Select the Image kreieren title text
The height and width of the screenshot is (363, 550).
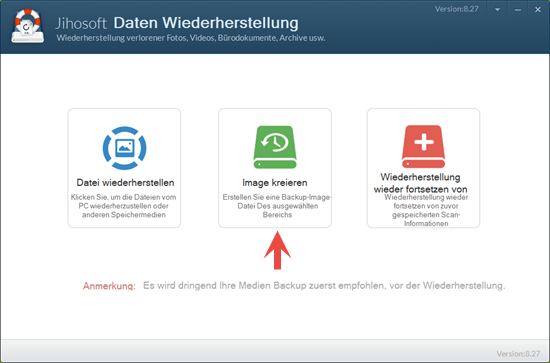(x=275, y=183)
